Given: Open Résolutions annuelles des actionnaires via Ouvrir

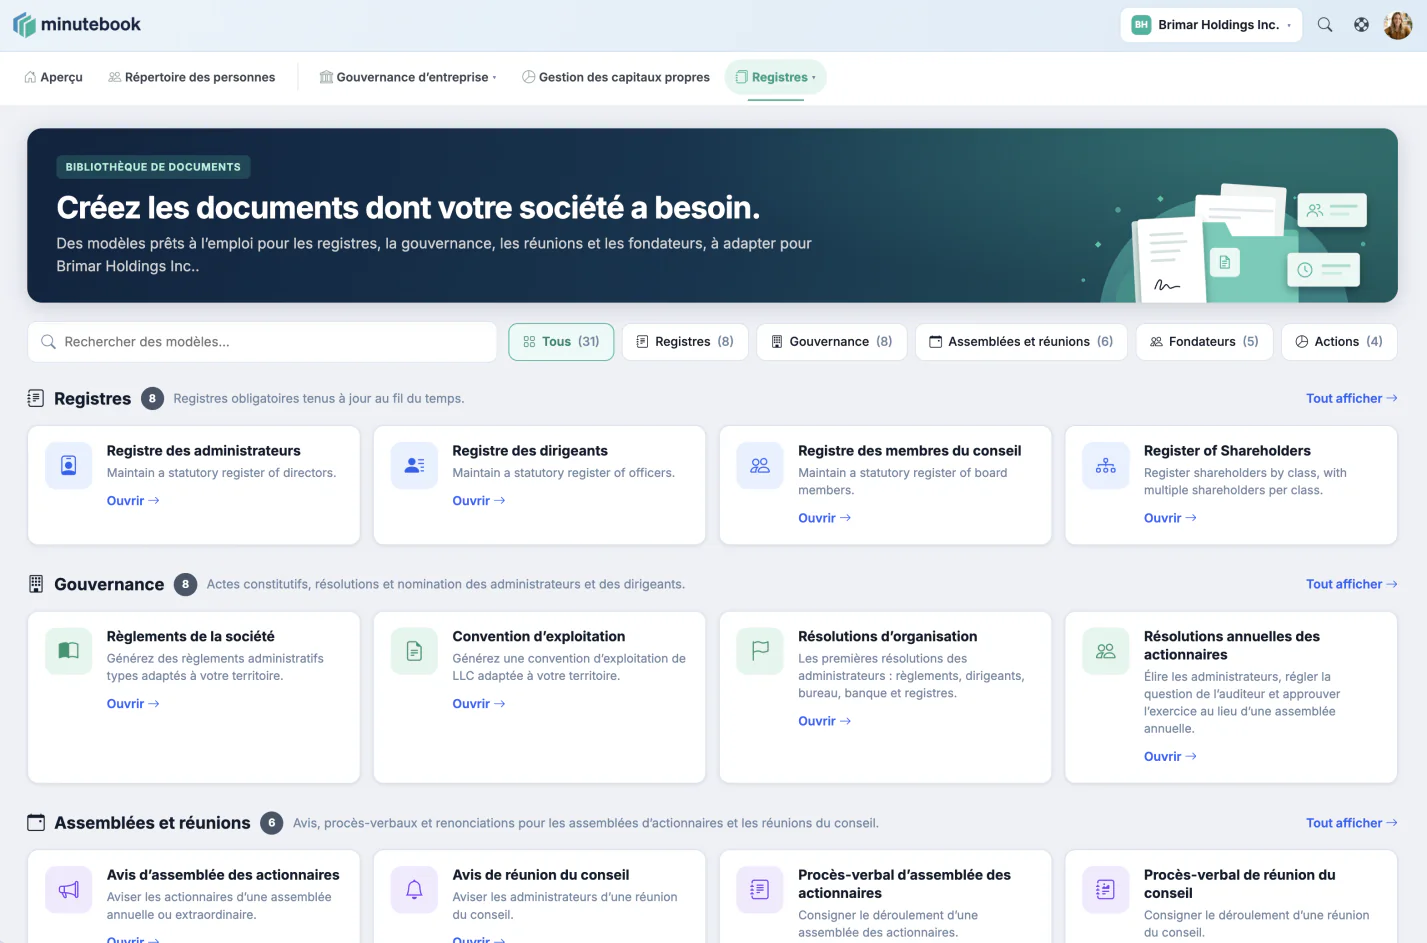Looking at the screenshot, I should (x=1170, y=757).
